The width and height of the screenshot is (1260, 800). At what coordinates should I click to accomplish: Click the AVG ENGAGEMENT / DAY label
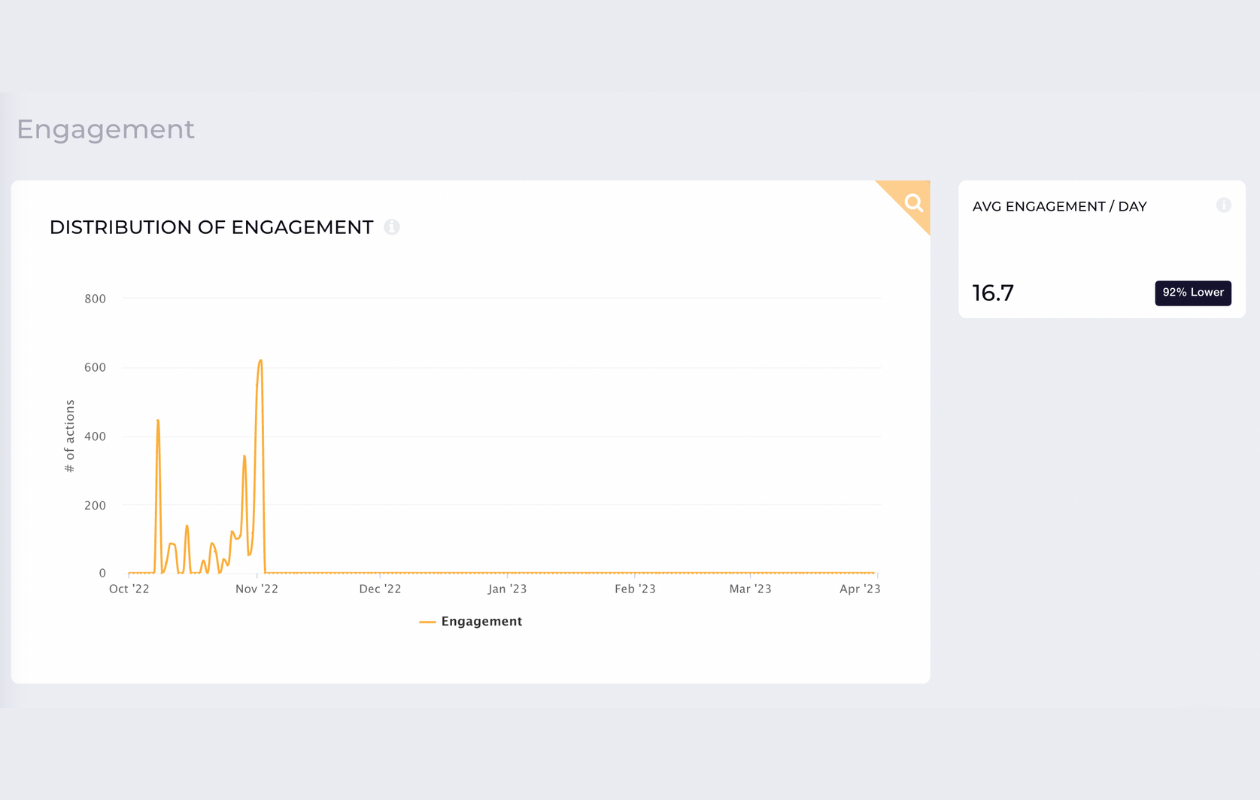coord(1060,206)
